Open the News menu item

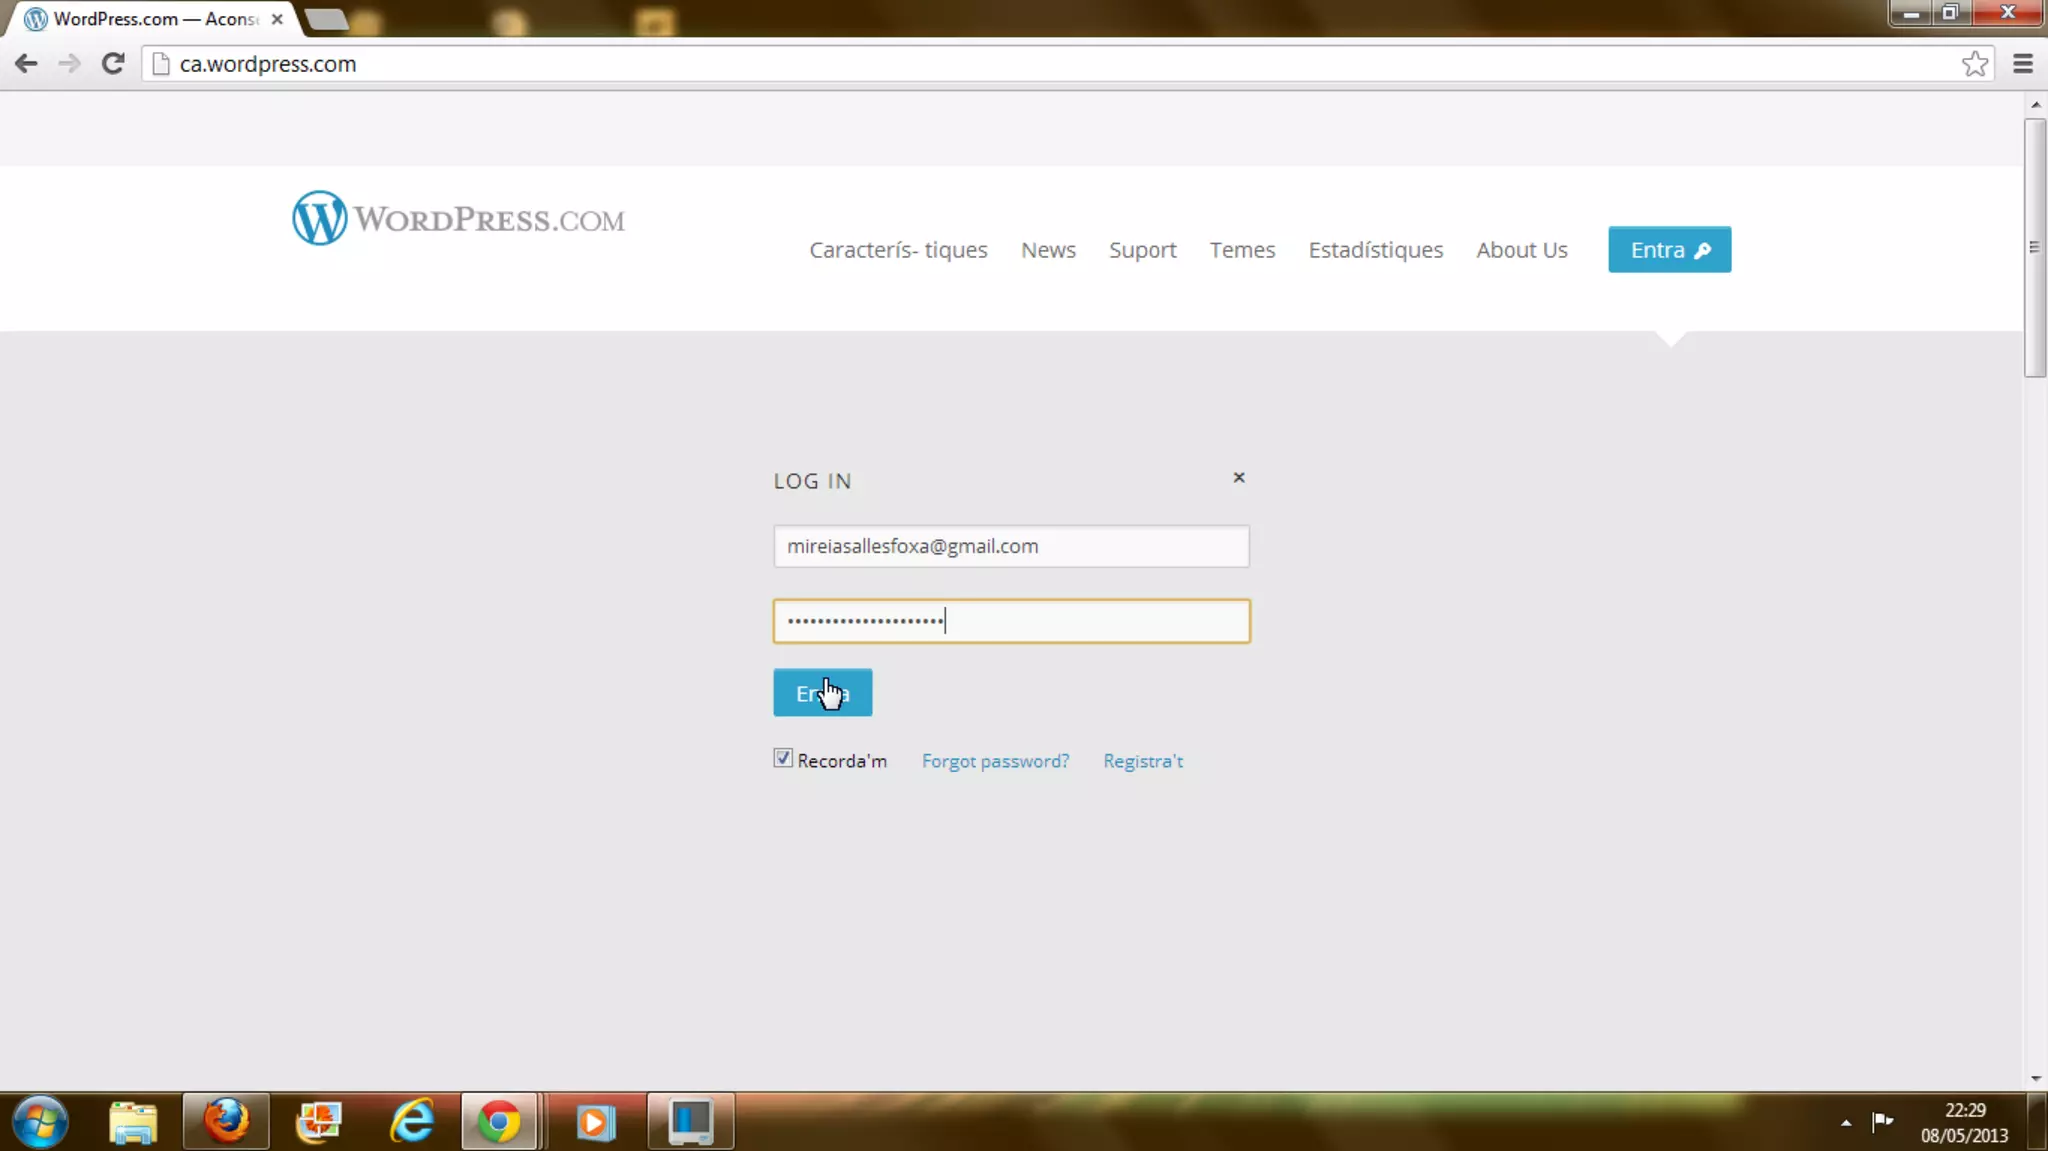click(x=1048, y=250)
